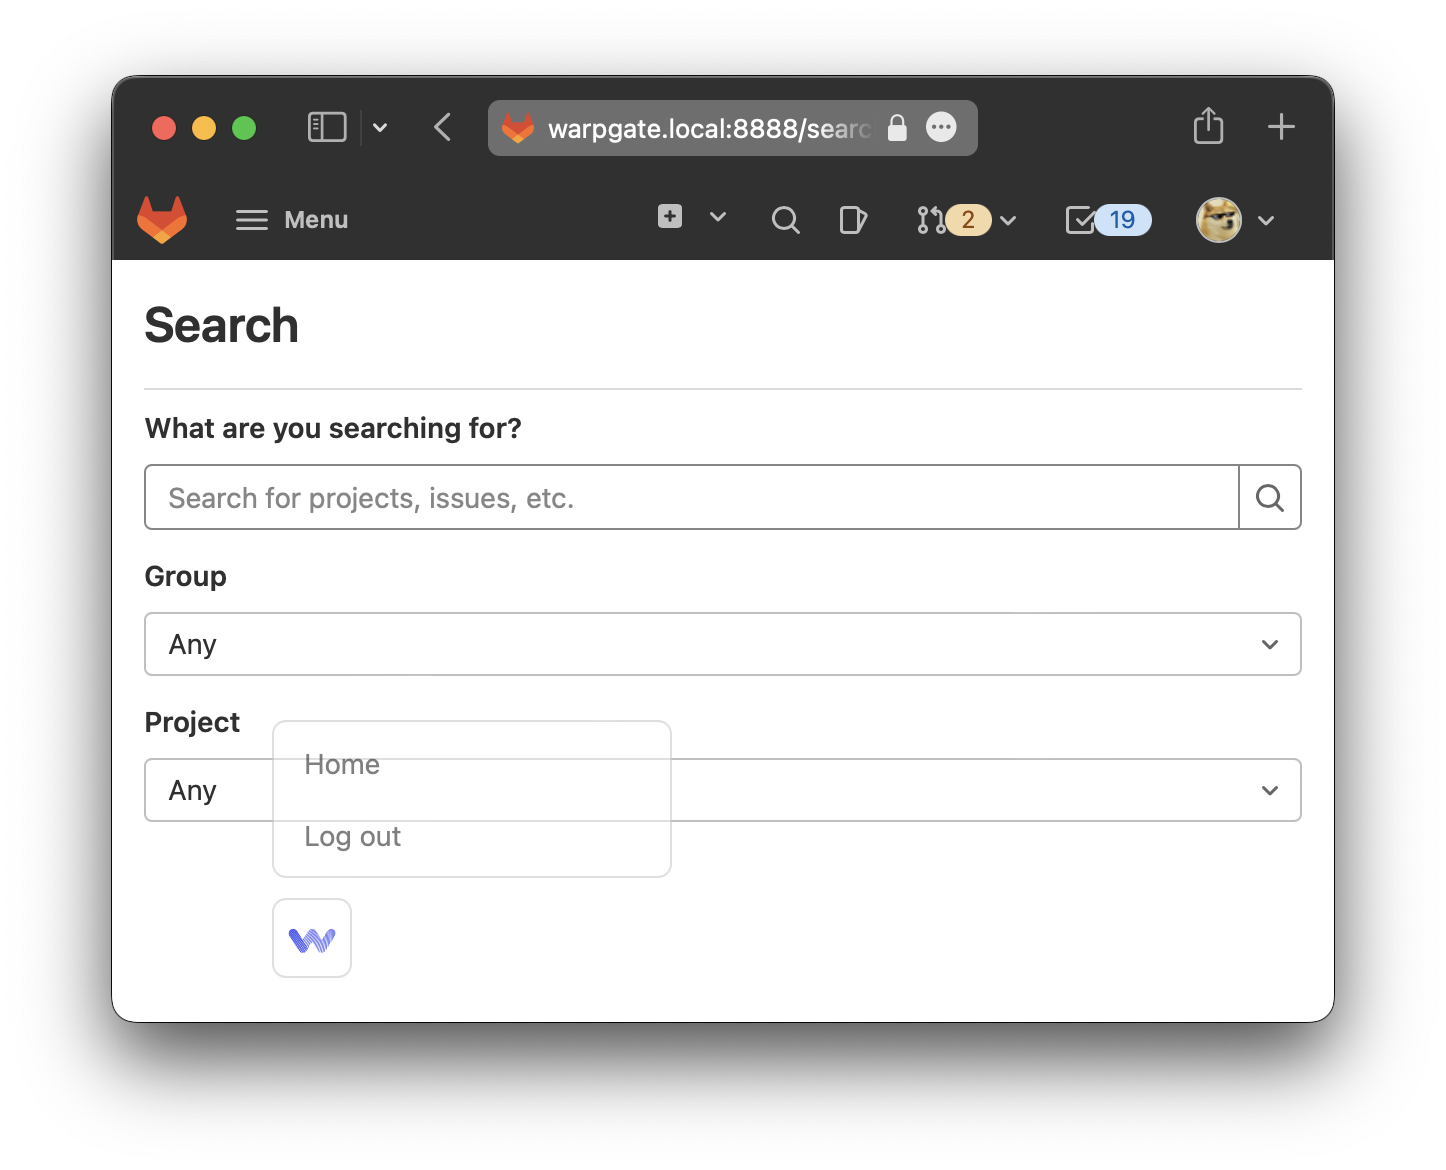Viewport: 1446px width, 1170px height.
Task: Click the 'Search' page heading
Action: pyautogui.click(x=222, y=326)
